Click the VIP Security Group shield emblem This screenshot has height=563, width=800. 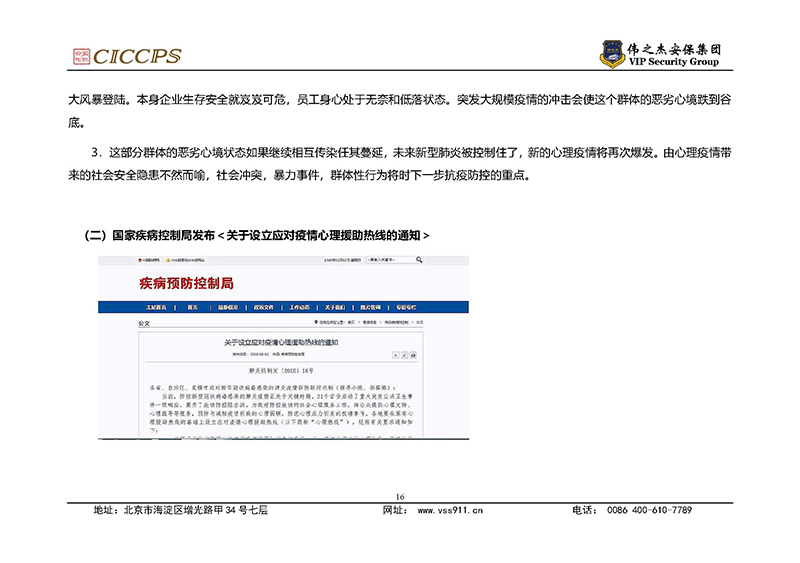(612, 55)
